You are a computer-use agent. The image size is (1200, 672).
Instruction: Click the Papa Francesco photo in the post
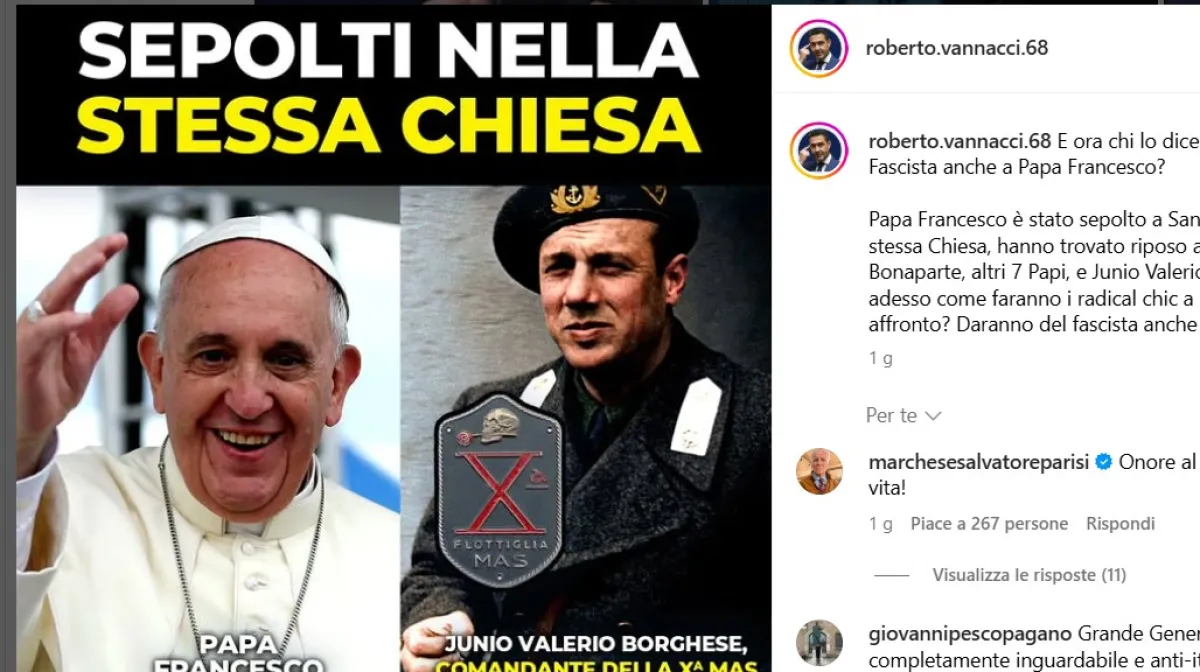point(208,428)
